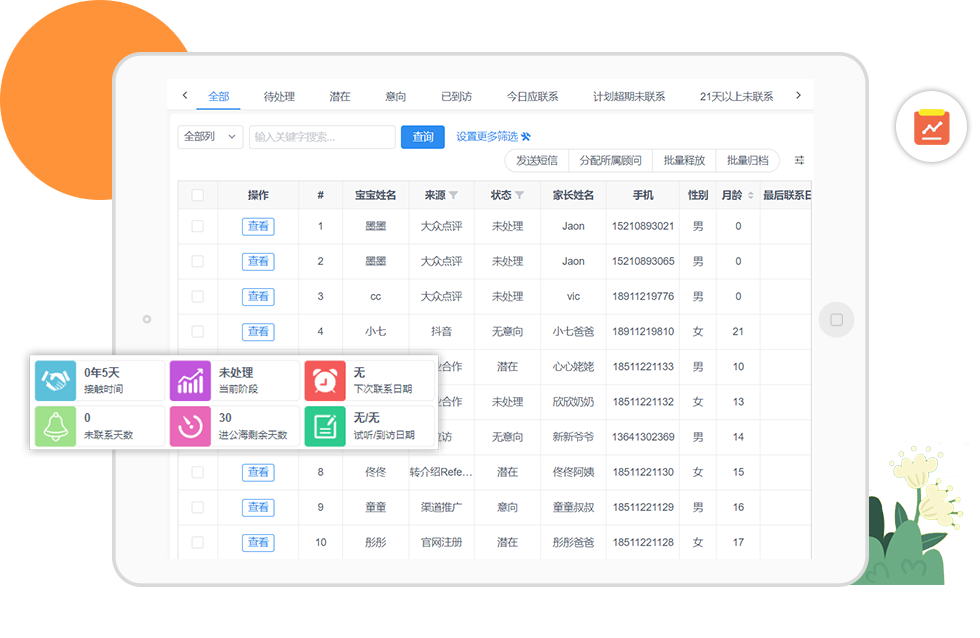980x638 pixels.
Task: Focus the keyword search input field
Action: coord(322,137)
